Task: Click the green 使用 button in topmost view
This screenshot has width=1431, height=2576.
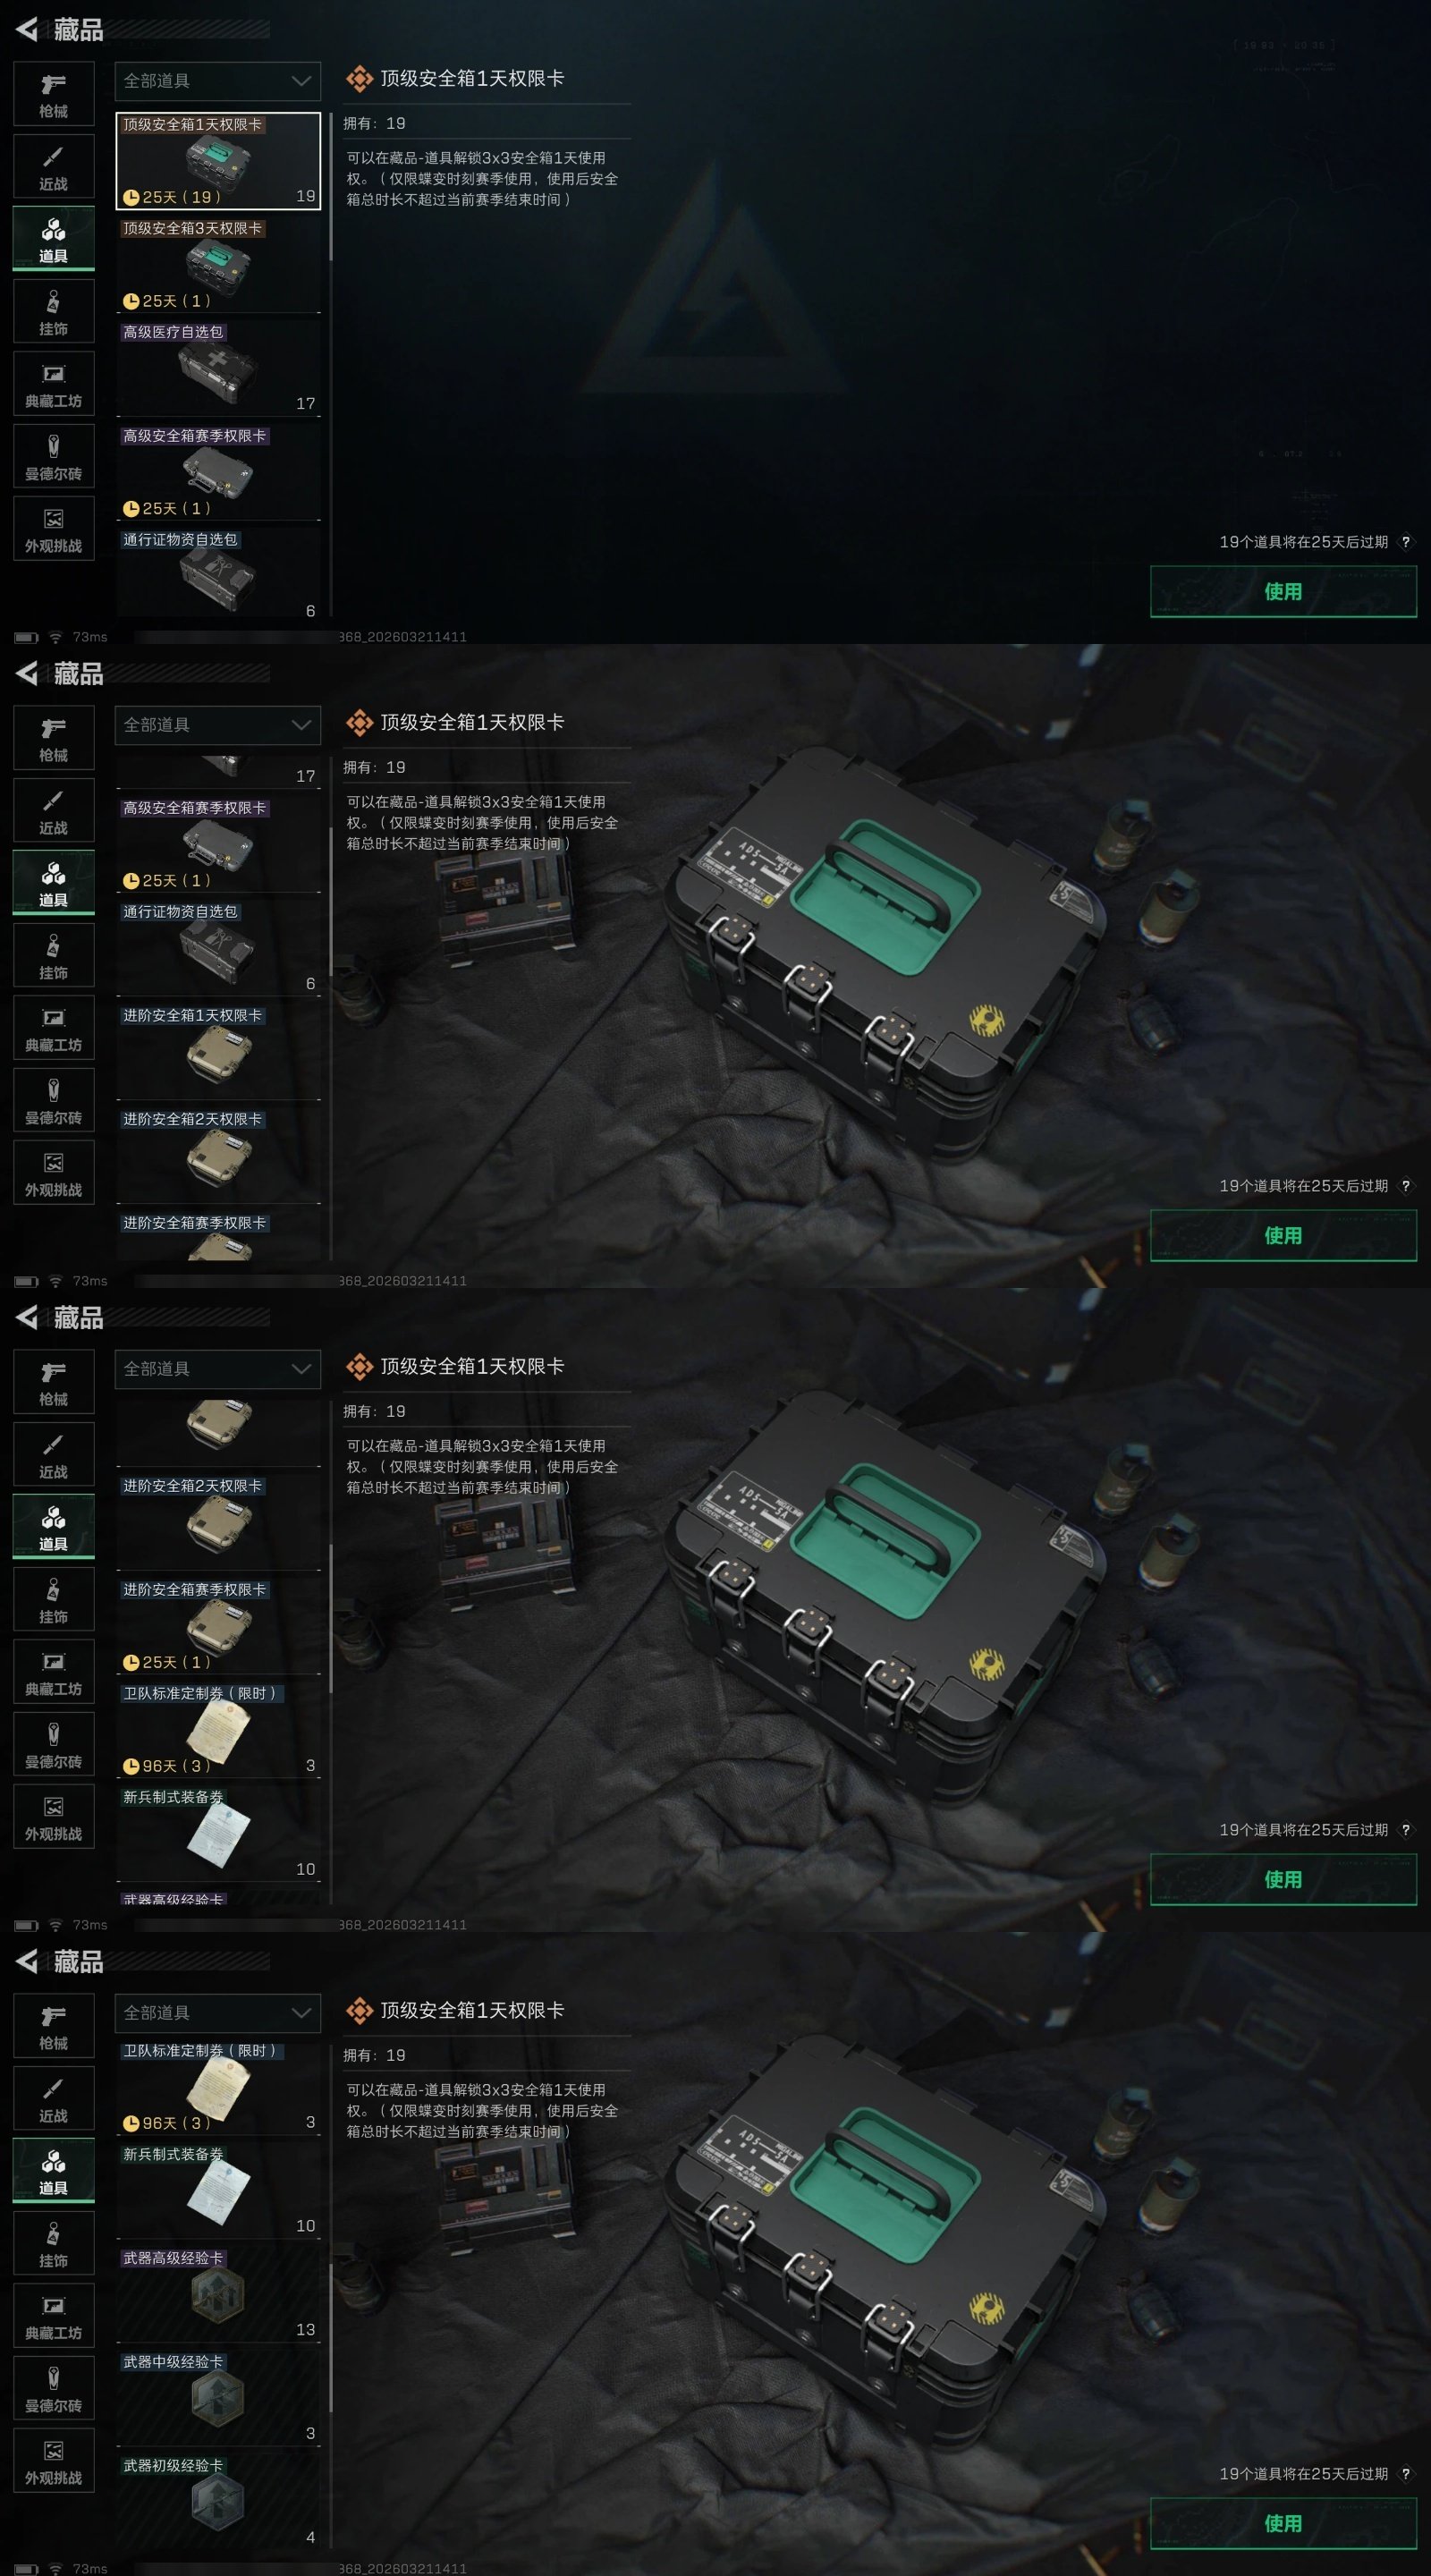Action: (x=1283, y=591)
